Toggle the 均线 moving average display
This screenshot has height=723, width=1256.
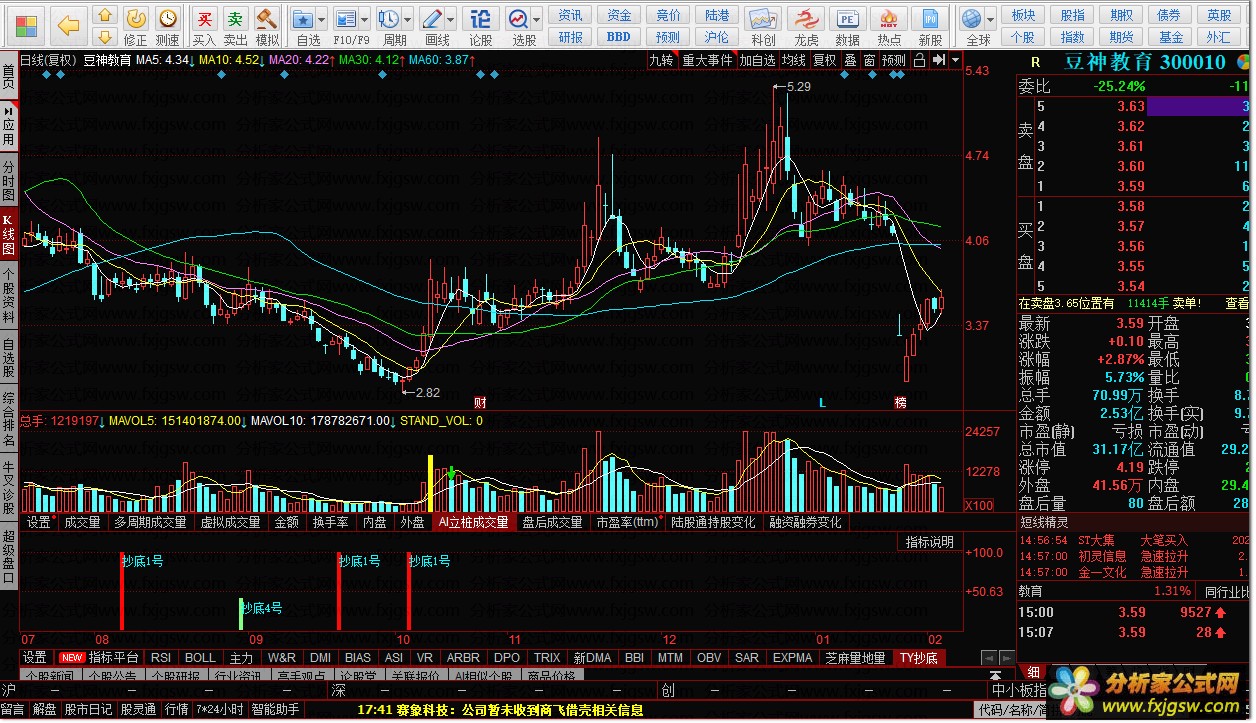(794, 60)
